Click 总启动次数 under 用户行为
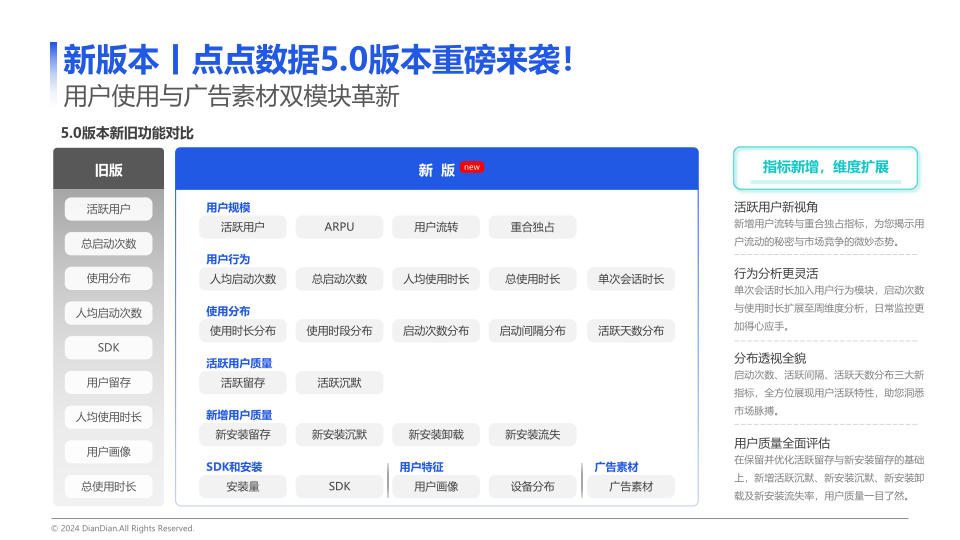The height and width of the screenshot is (540, 960). click(x=339, y=279)
